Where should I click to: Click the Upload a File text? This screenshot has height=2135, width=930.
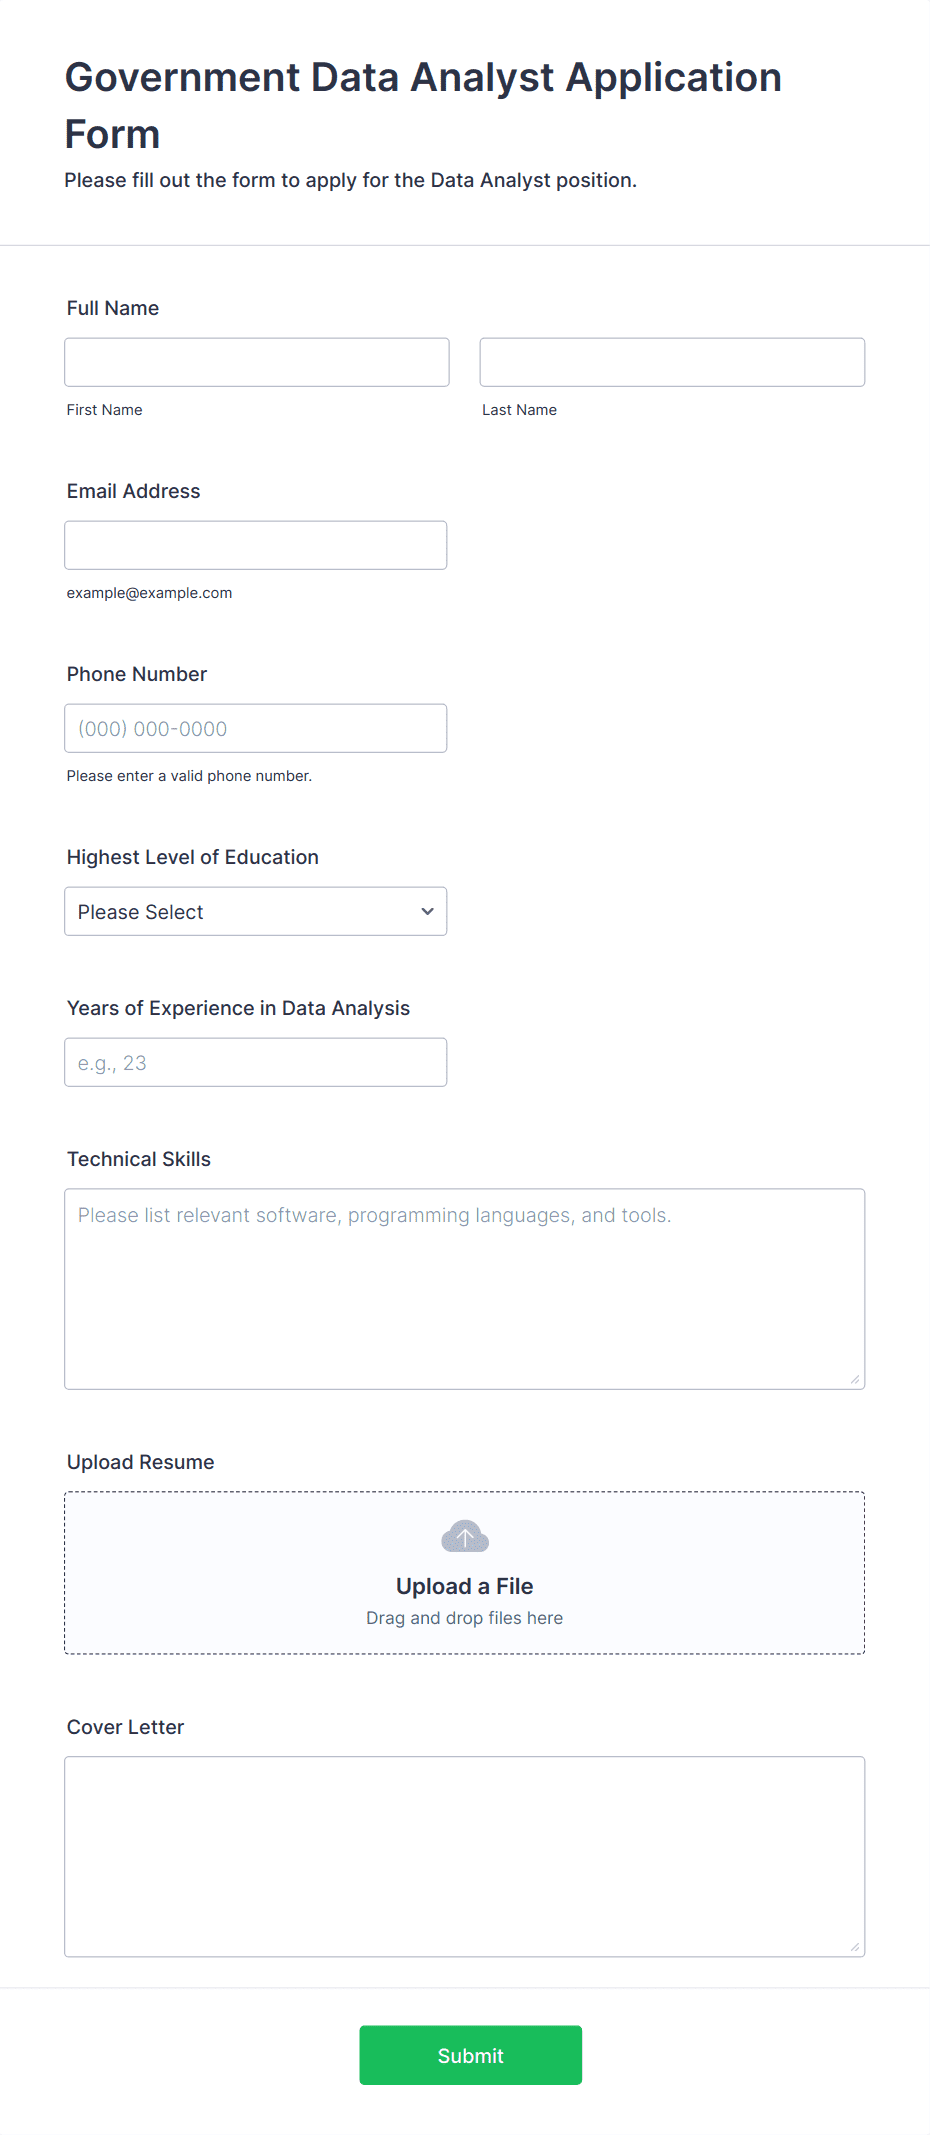[465, 1586]
